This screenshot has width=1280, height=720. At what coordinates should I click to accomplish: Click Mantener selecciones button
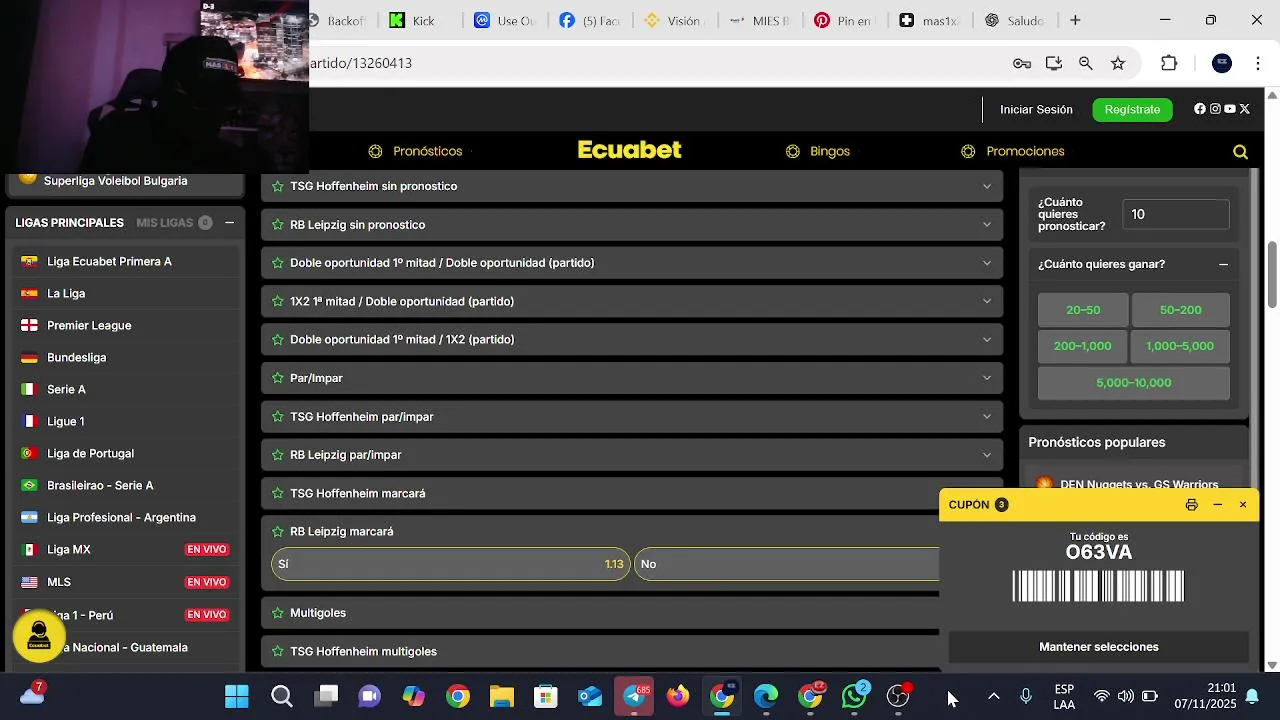tap(1099, 647)
